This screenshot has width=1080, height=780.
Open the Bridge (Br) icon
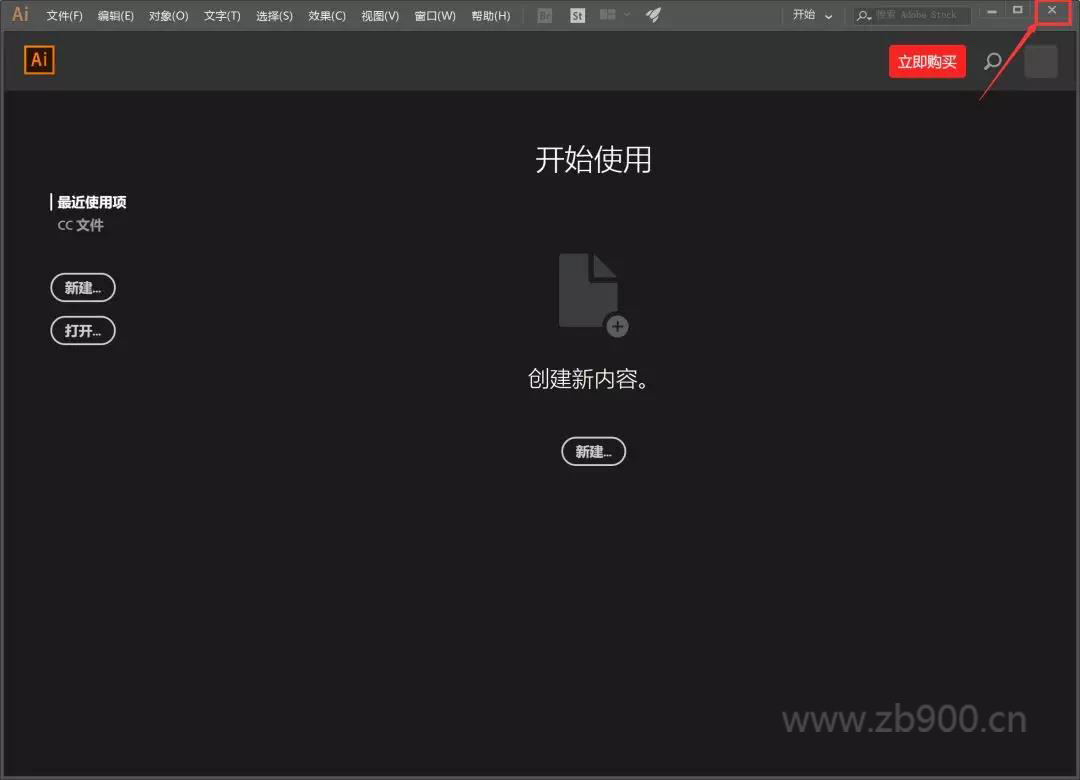coord(545,15)
